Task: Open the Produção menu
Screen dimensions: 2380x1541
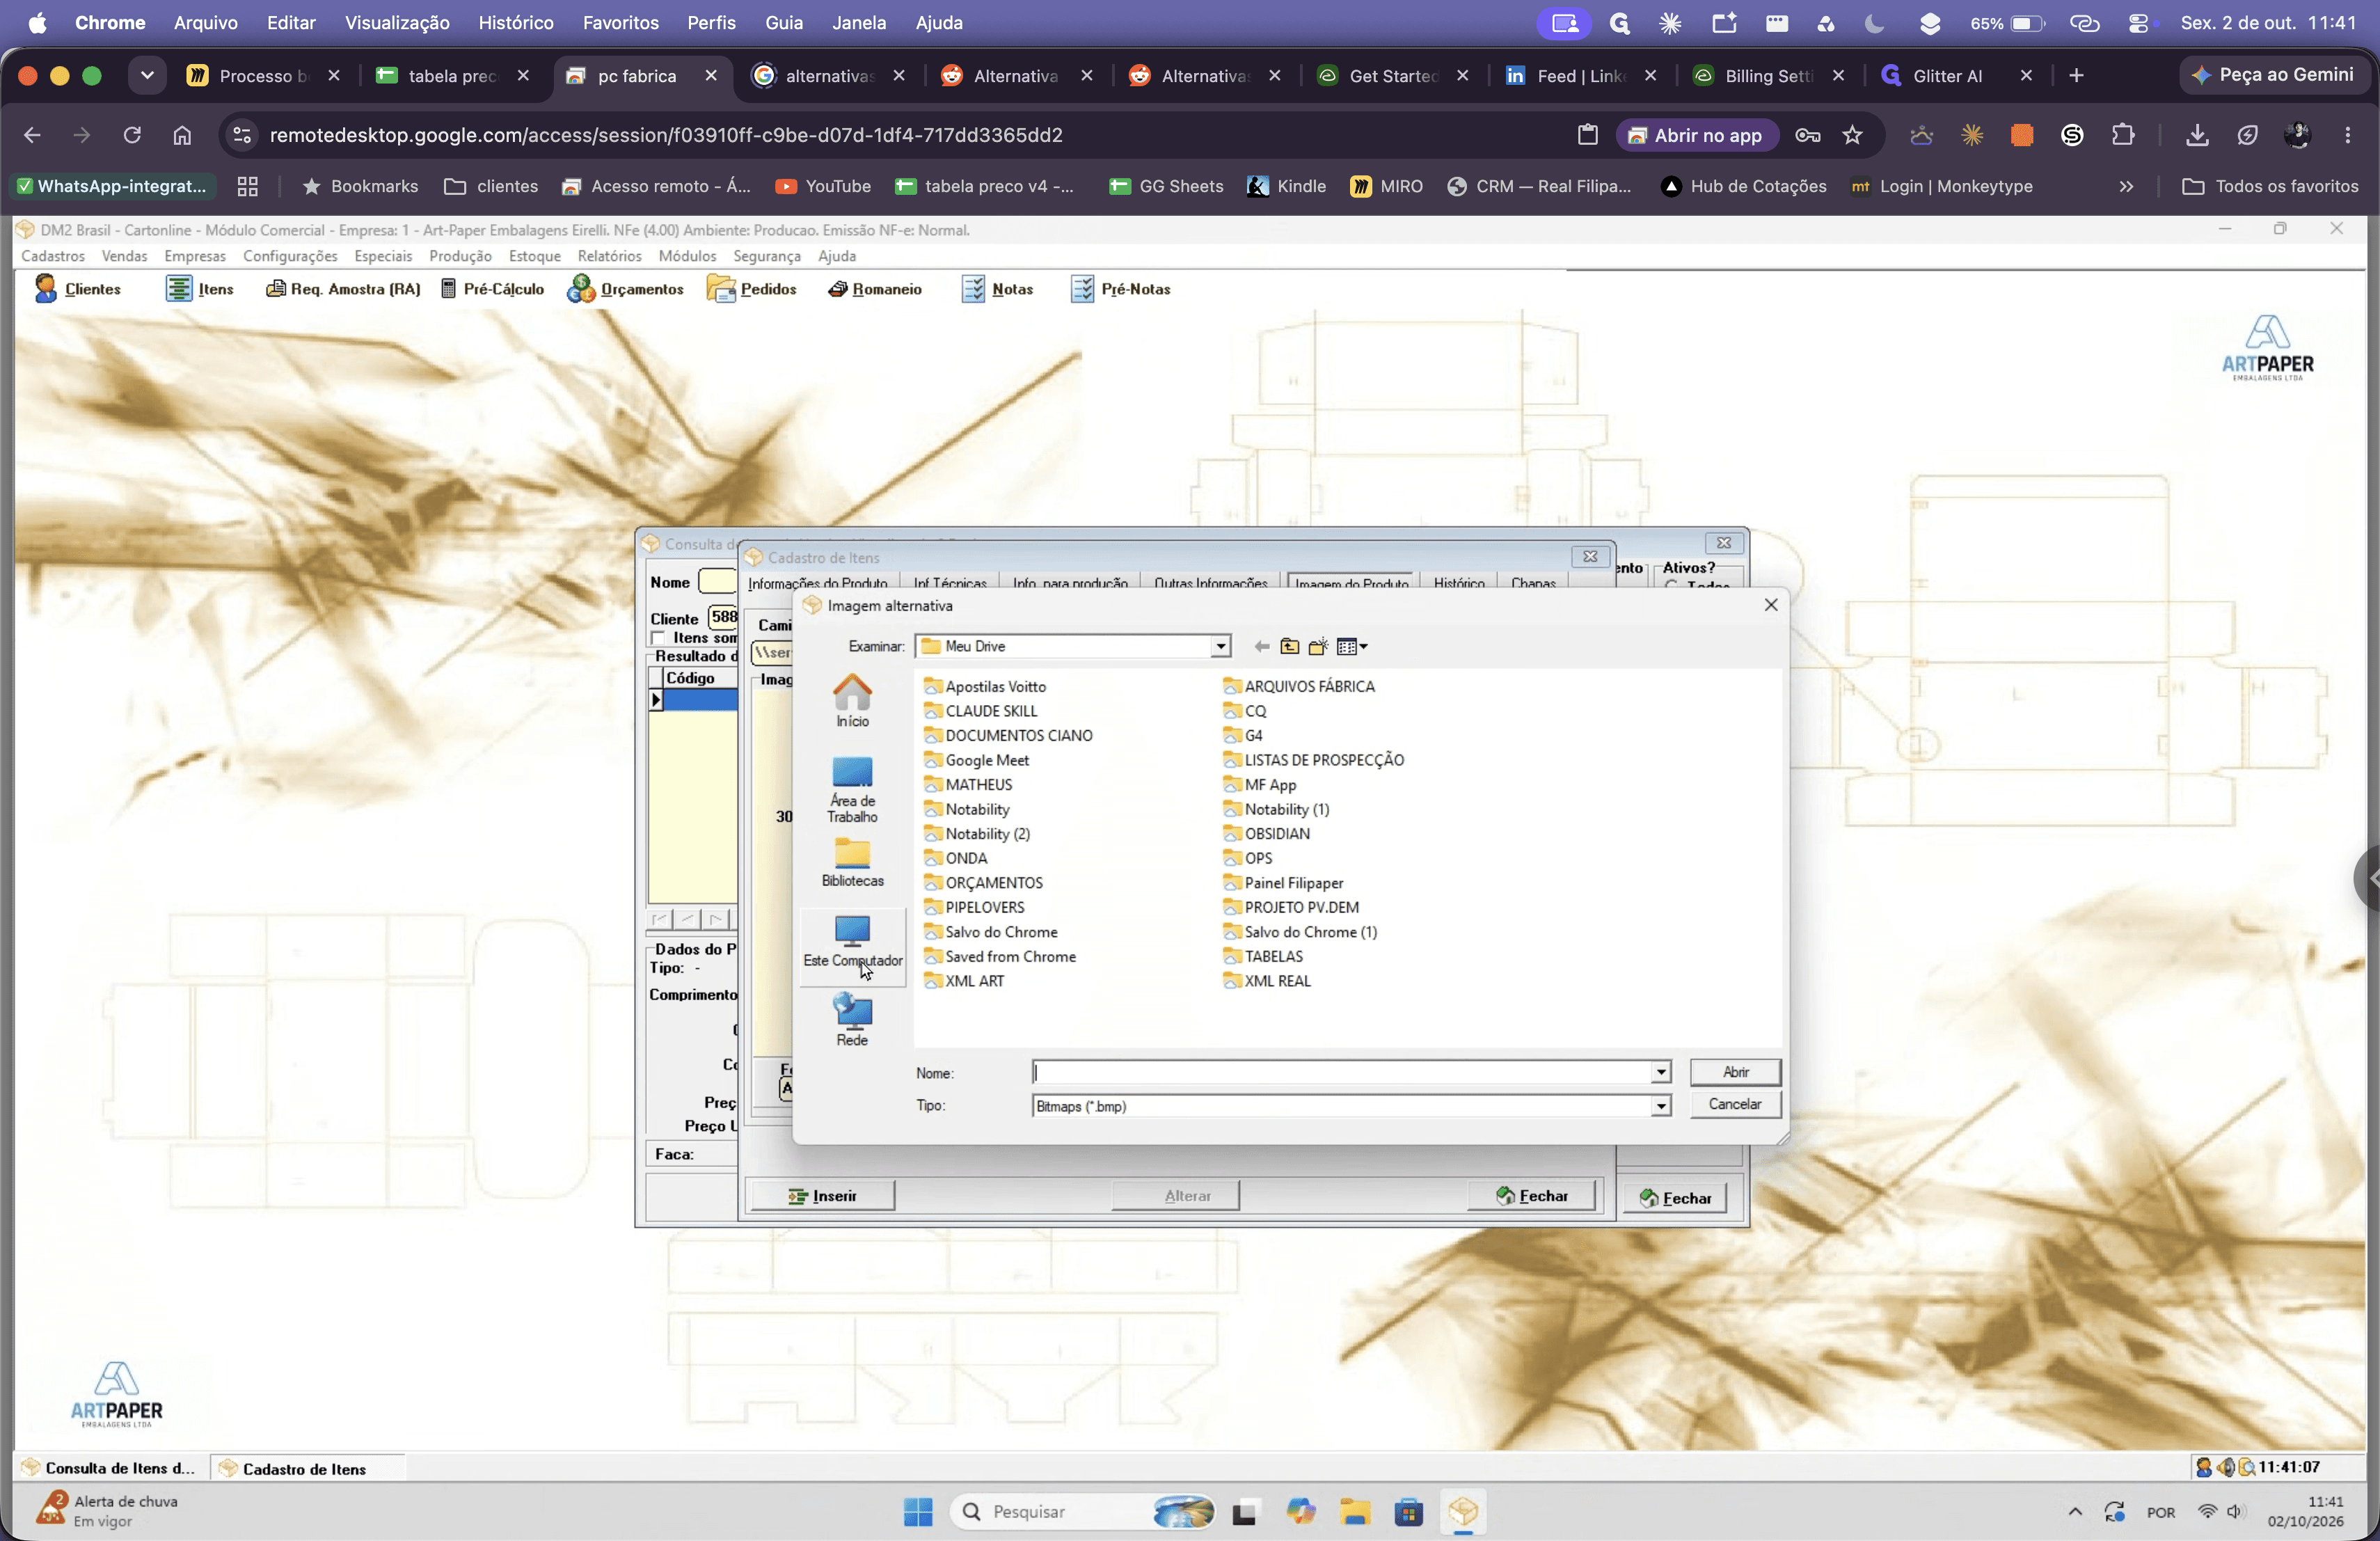Action: pos(460,256)
